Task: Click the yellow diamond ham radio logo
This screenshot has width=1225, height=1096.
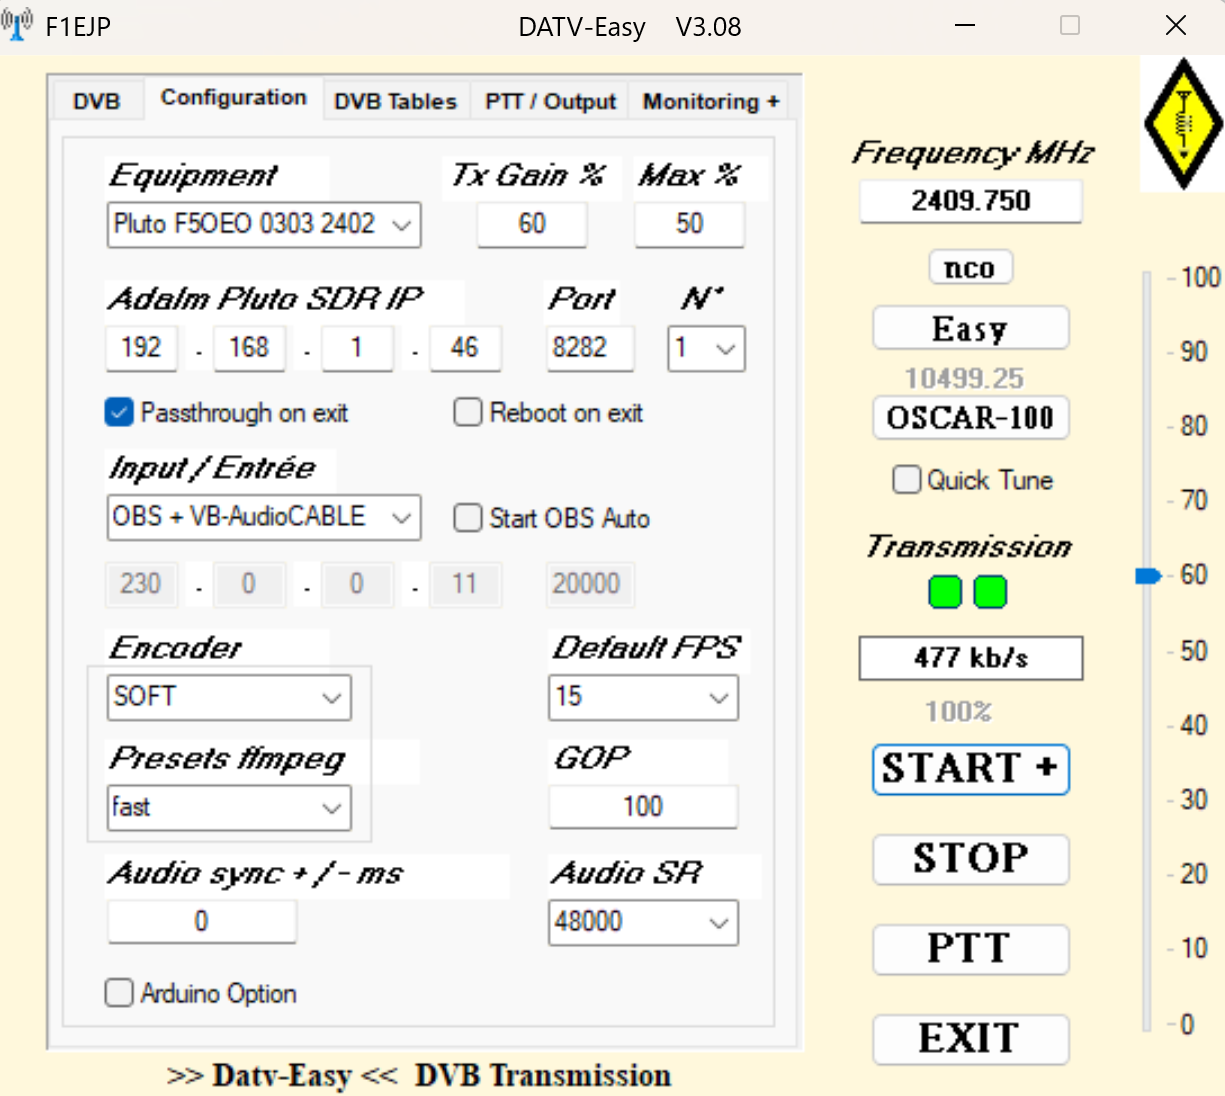Action: 1183,124
